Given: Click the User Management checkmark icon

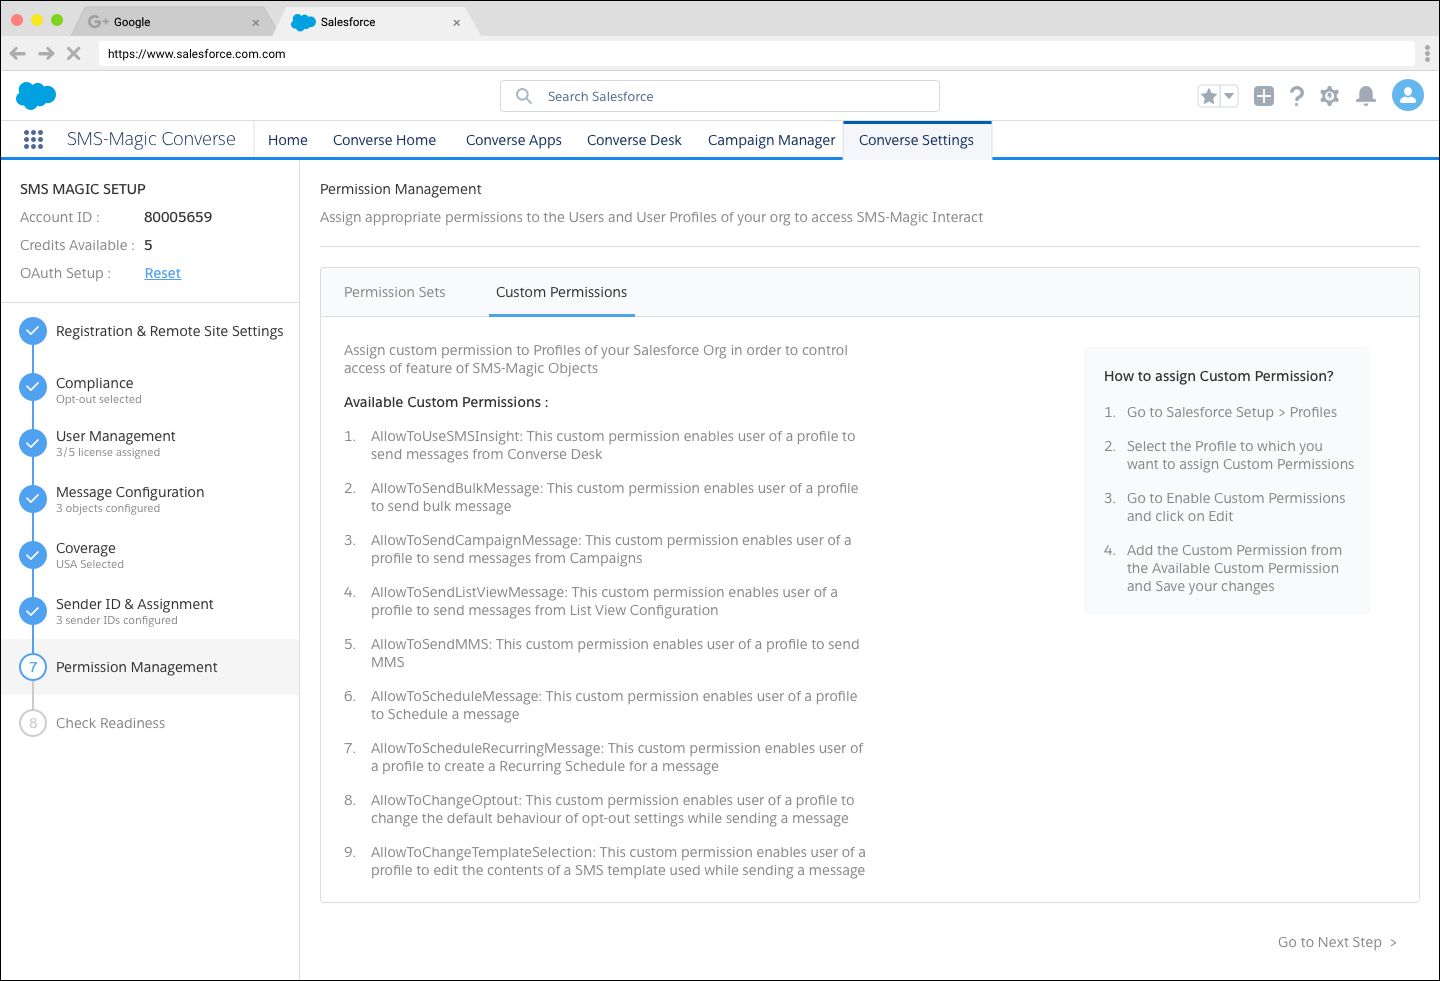Looking at the screenshot, I should click(x=33, y=443).
